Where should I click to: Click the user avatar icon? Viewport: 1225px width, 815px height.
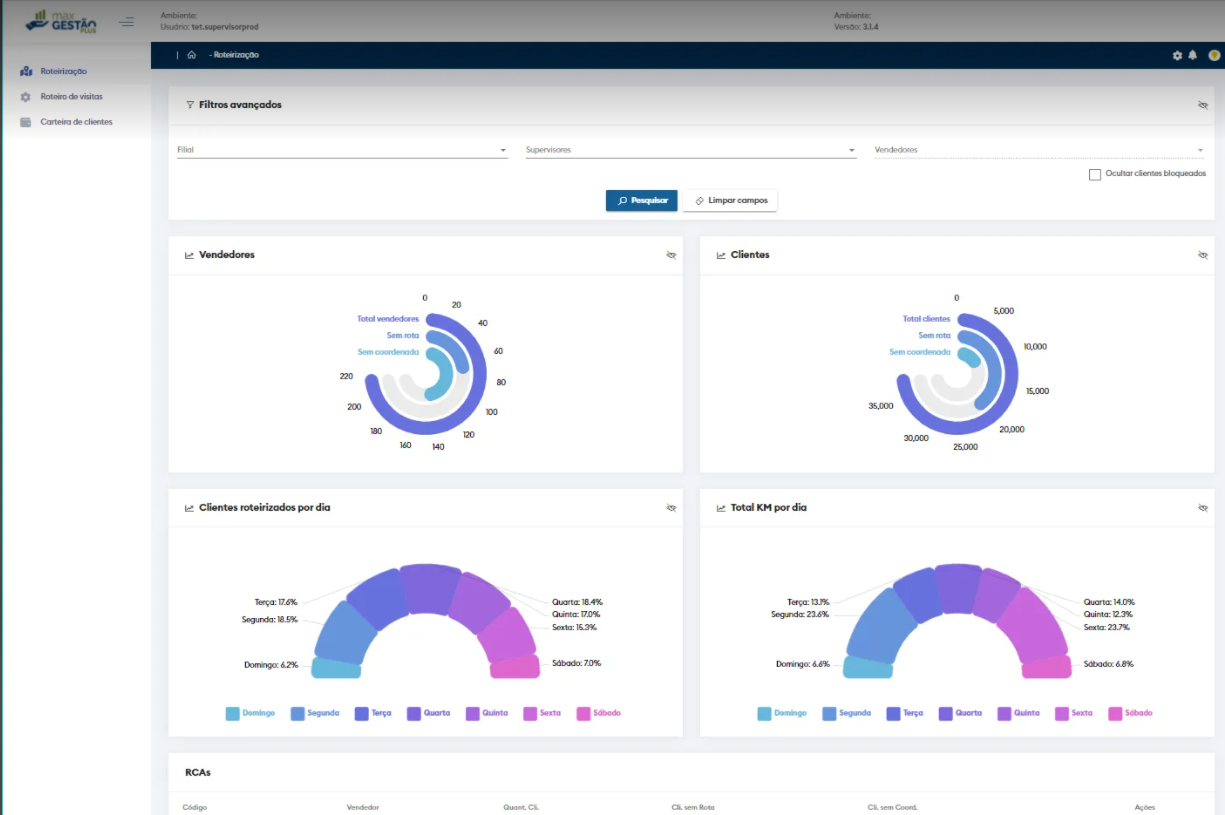pyautogui.click(x=1213, y=55)
